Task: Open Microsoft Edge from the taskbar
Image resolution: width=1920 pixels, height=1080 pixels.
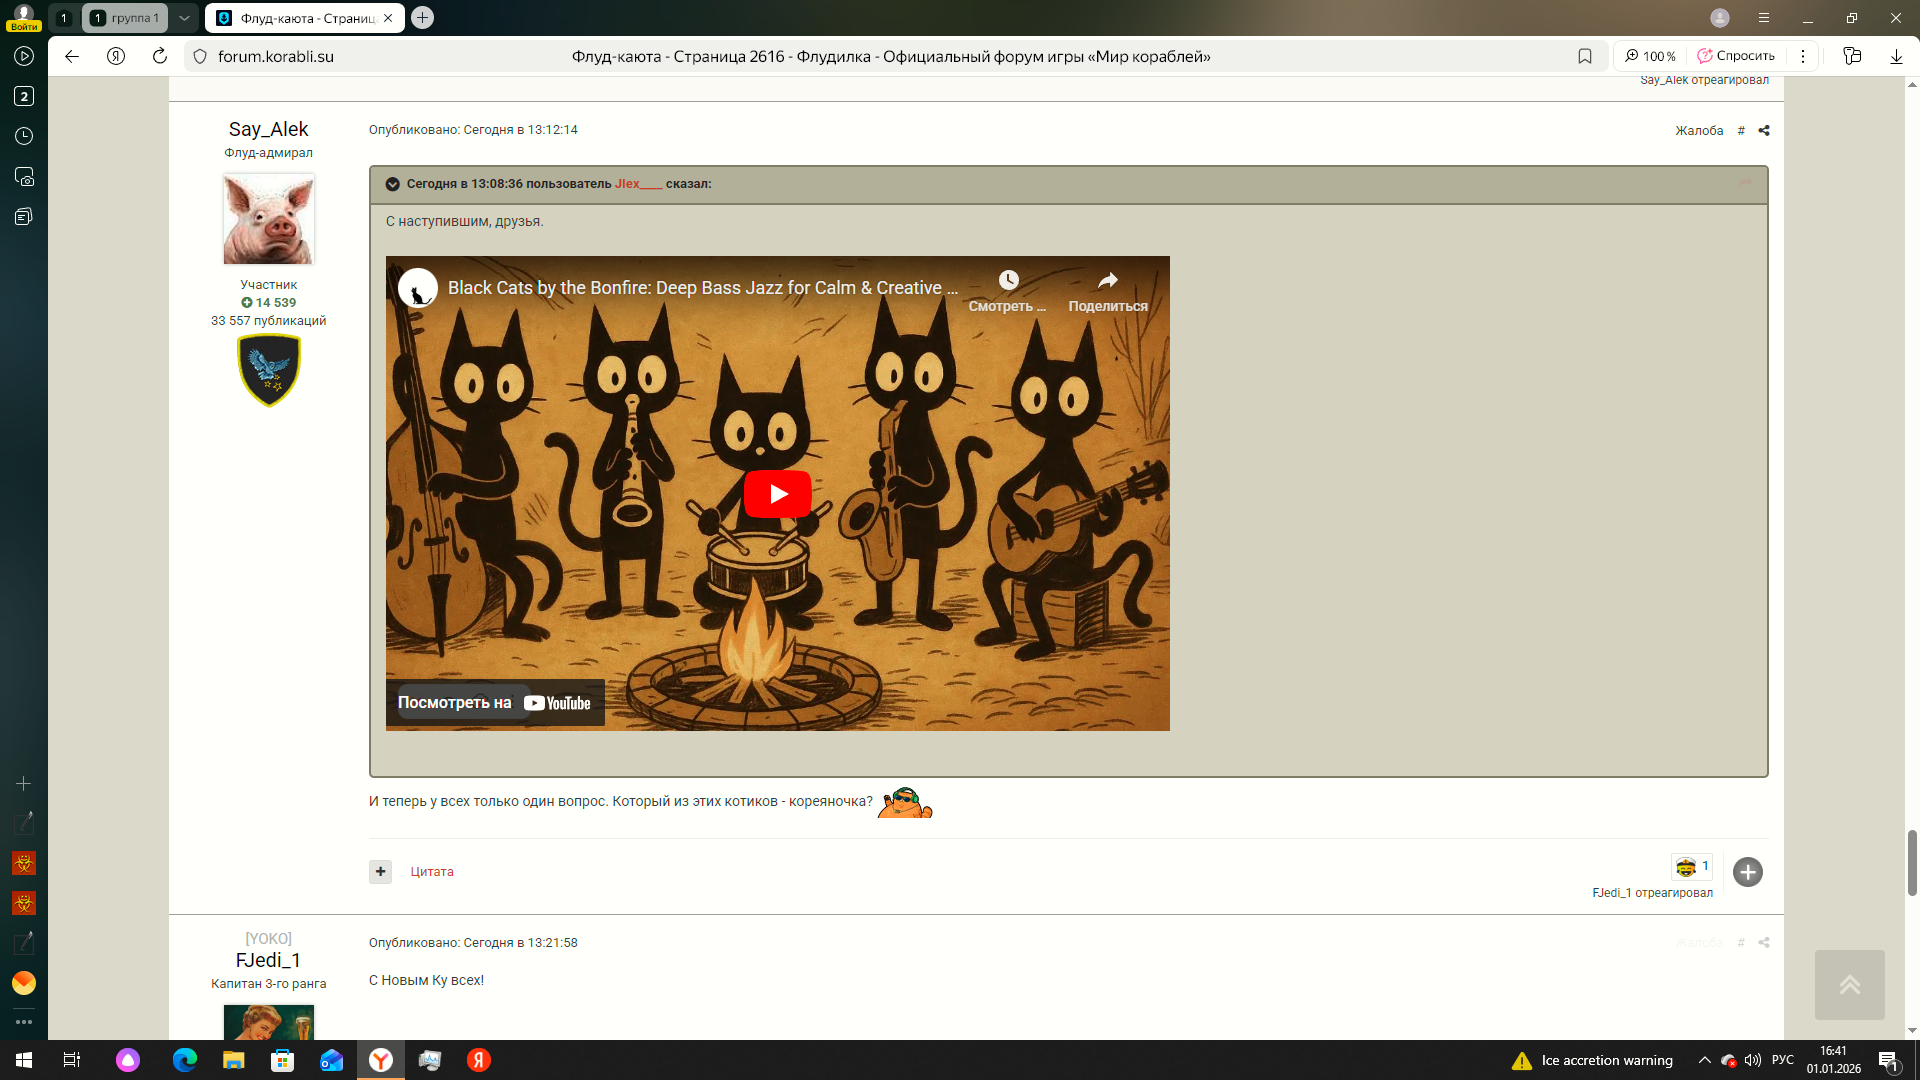Action: (x=185, y=1060)
